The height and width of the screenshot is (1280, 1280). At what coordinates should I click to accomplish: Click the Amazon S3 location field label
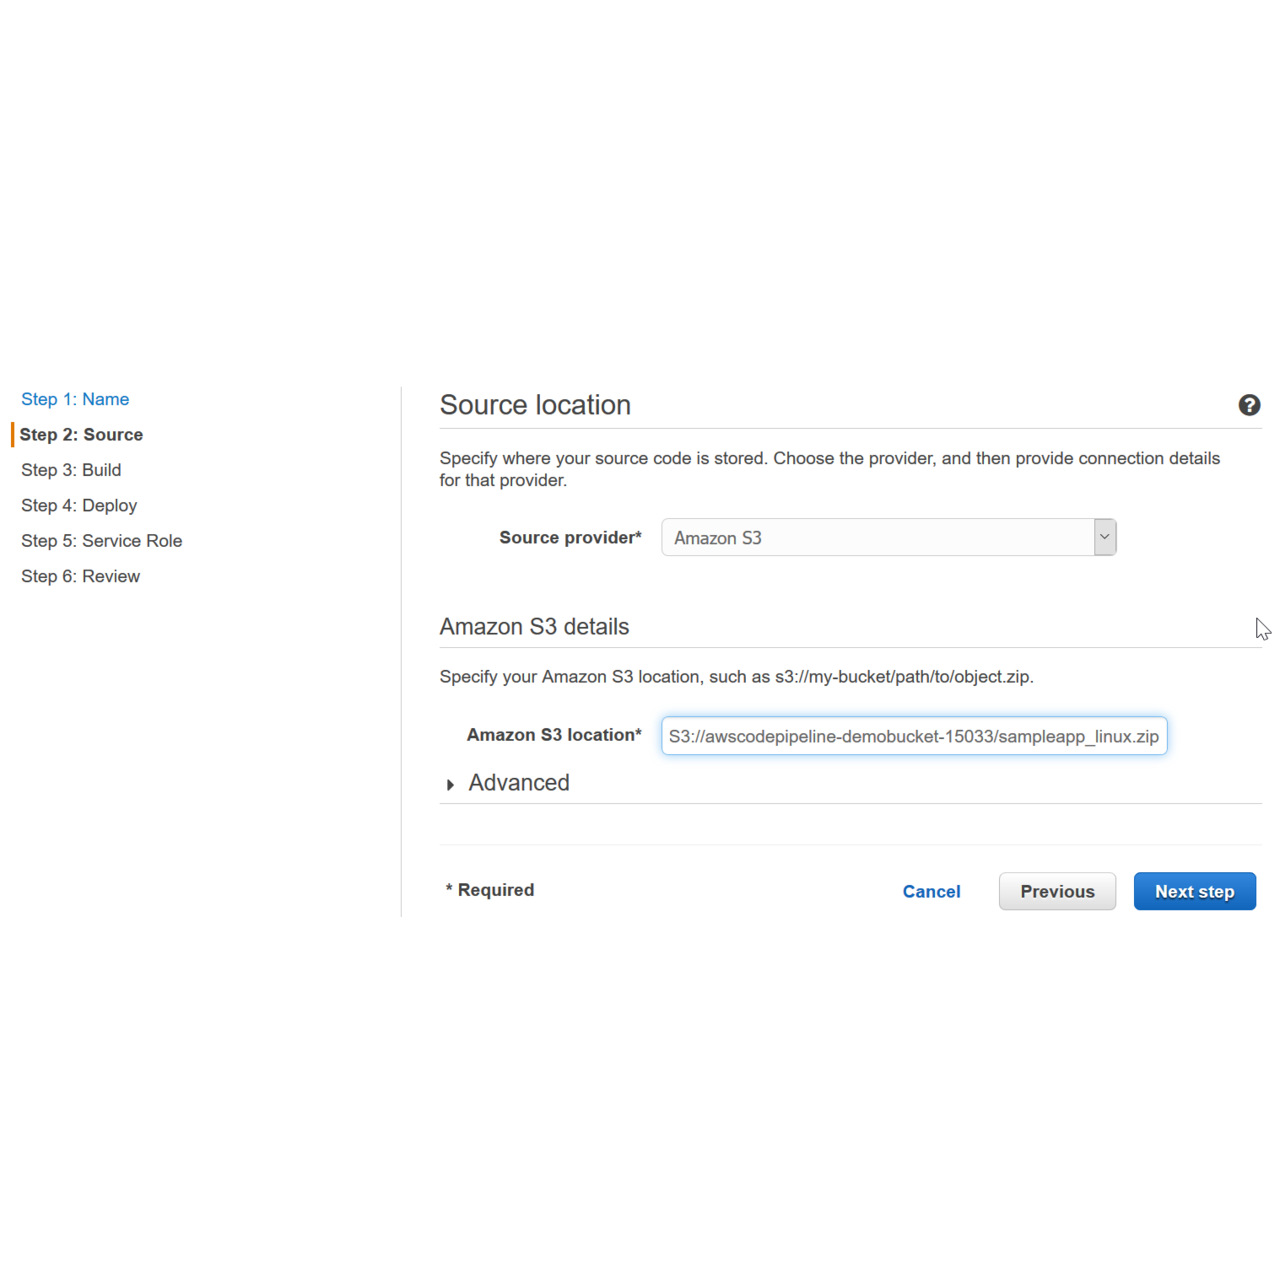coord(554,735)
